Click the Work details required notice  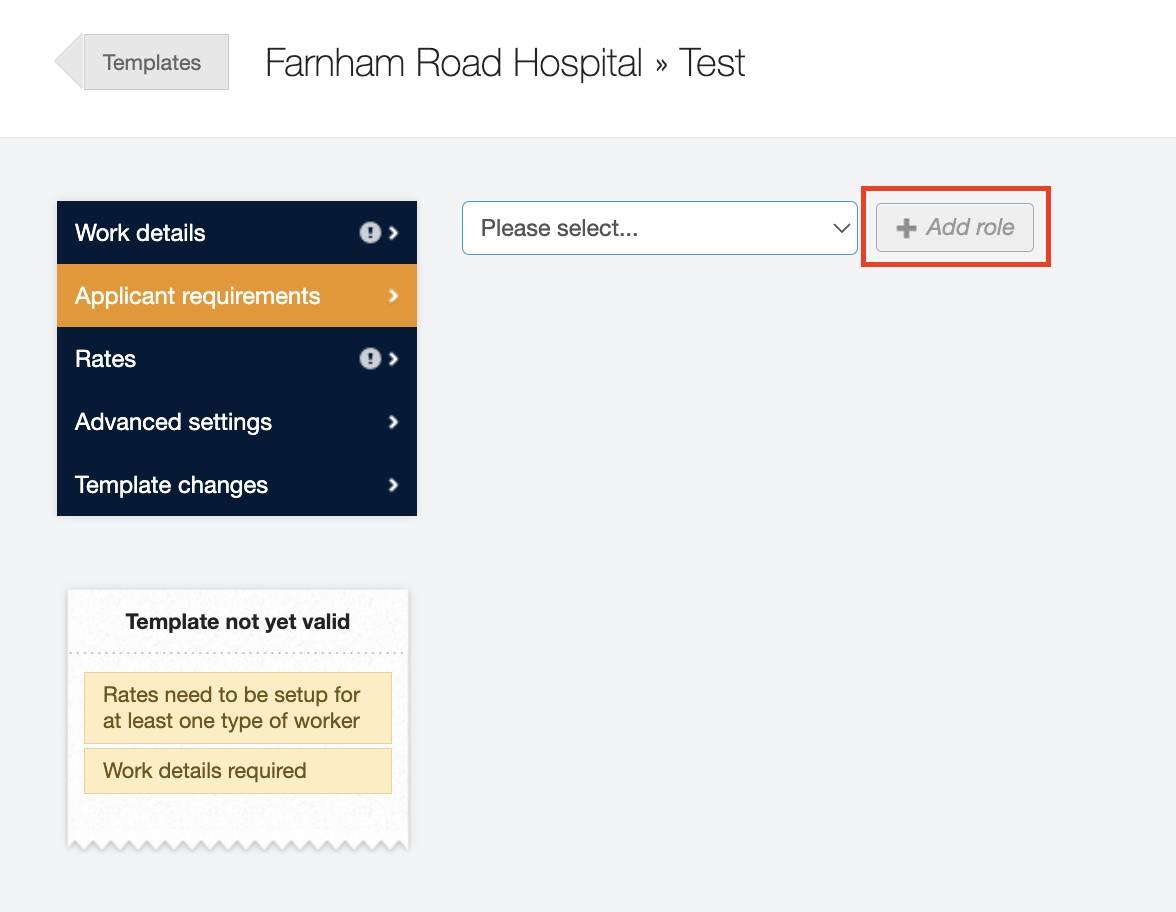click(x=237, y=771)
